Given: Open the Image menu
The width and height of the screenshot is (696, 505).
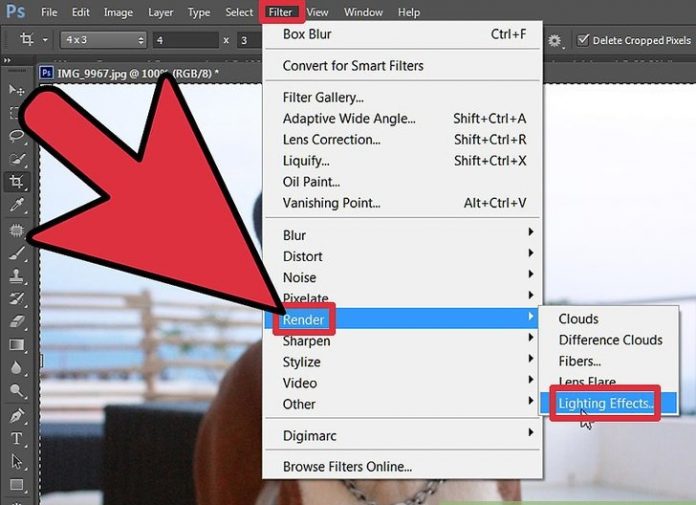Looking at the screenshot, I should tap(118, 12).
